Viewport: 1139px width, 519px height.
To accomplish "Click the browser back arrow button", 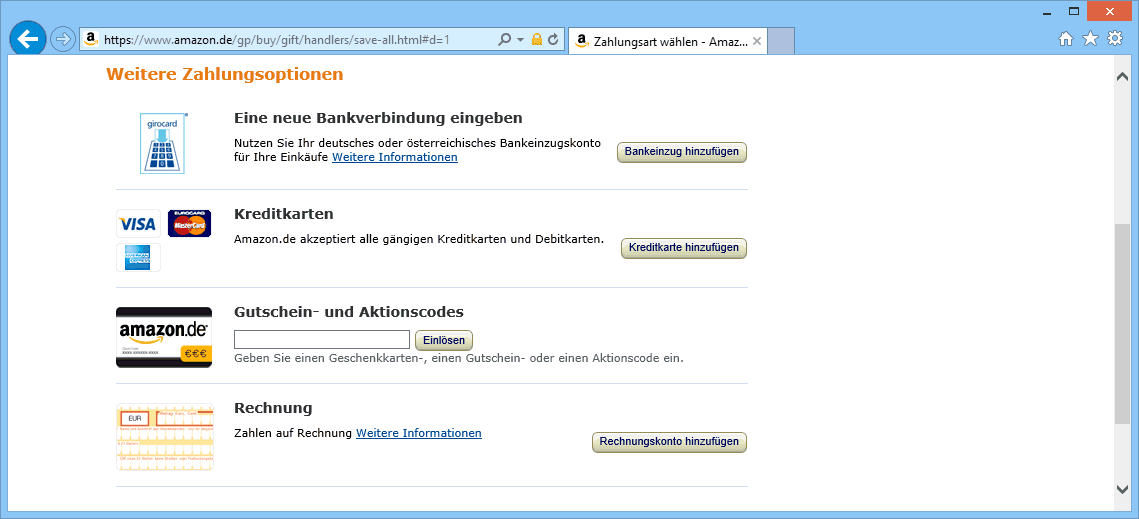I will click(x=28, y=39).
